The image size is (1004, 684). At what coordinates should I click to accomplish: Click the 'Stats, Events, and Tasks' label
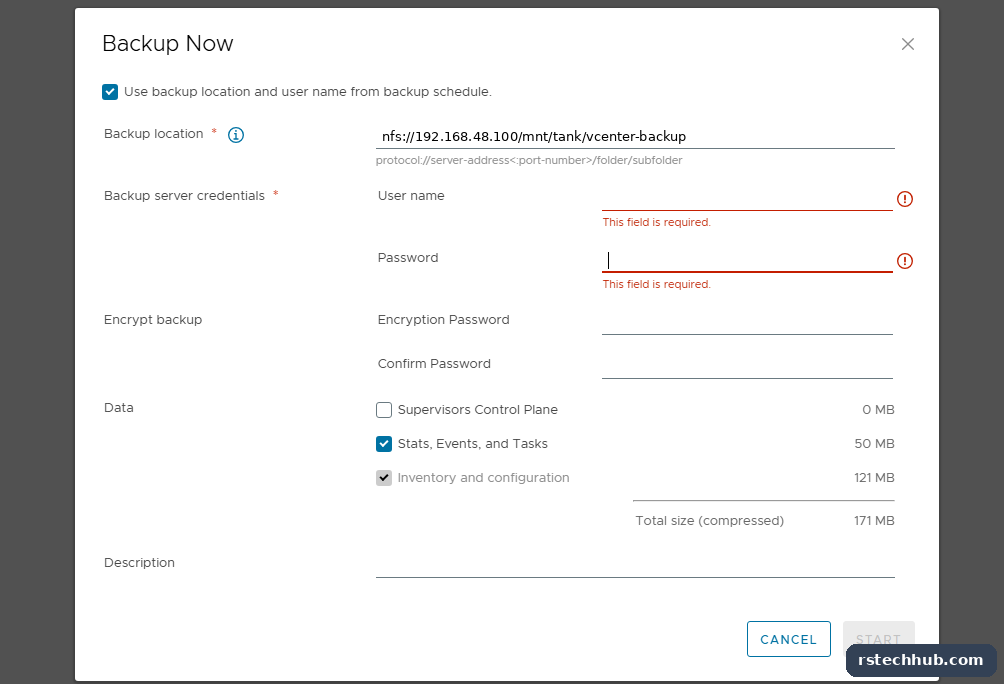tap(473, 444)
